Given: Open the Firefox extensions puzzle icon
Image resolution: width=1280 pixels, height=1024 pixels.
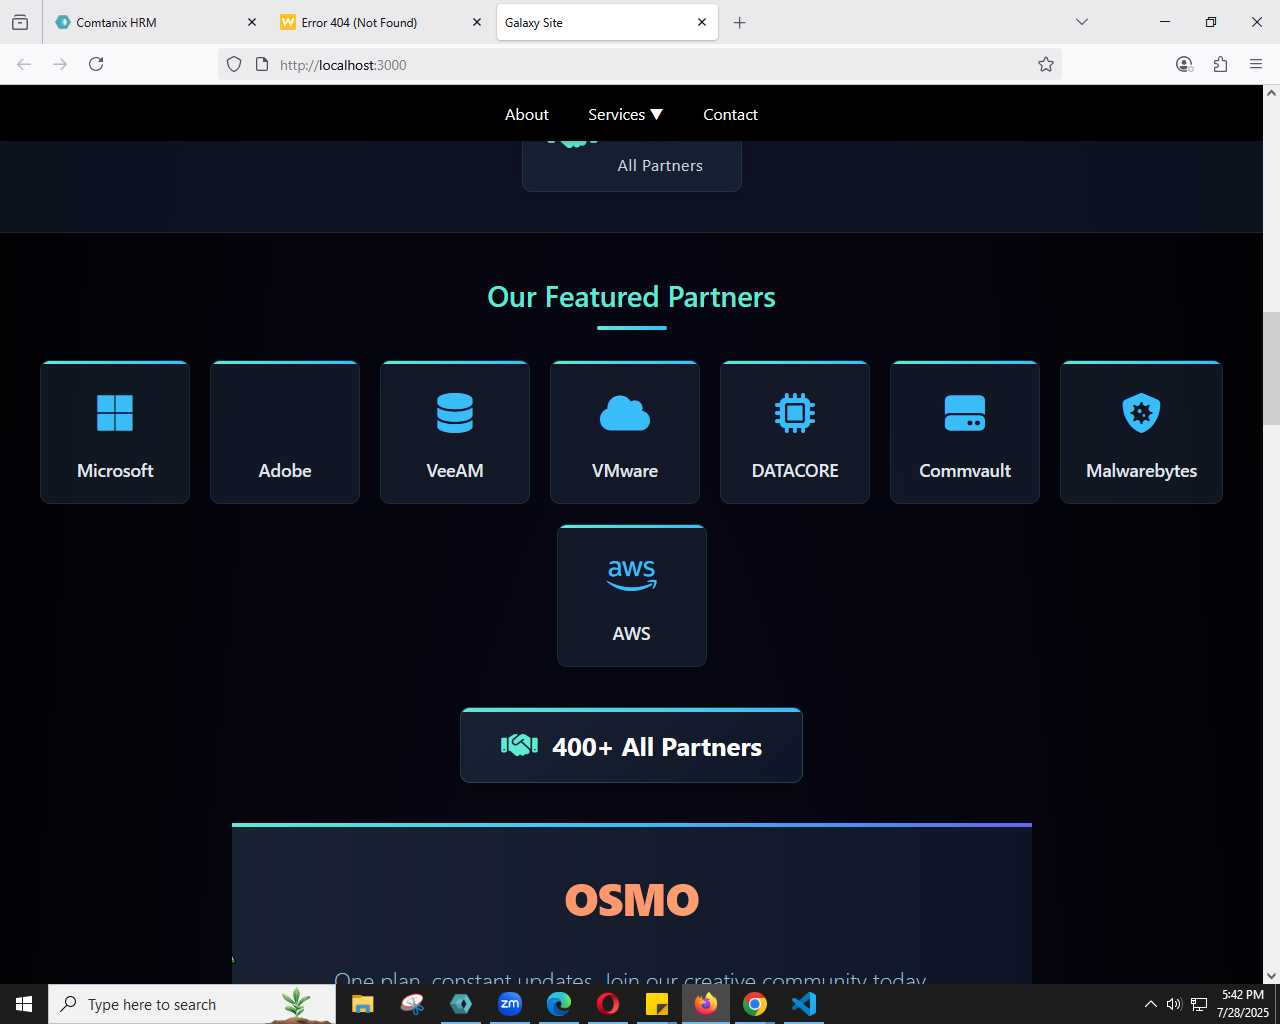Looking at the screenshot, I should [x=1220, y=64].
